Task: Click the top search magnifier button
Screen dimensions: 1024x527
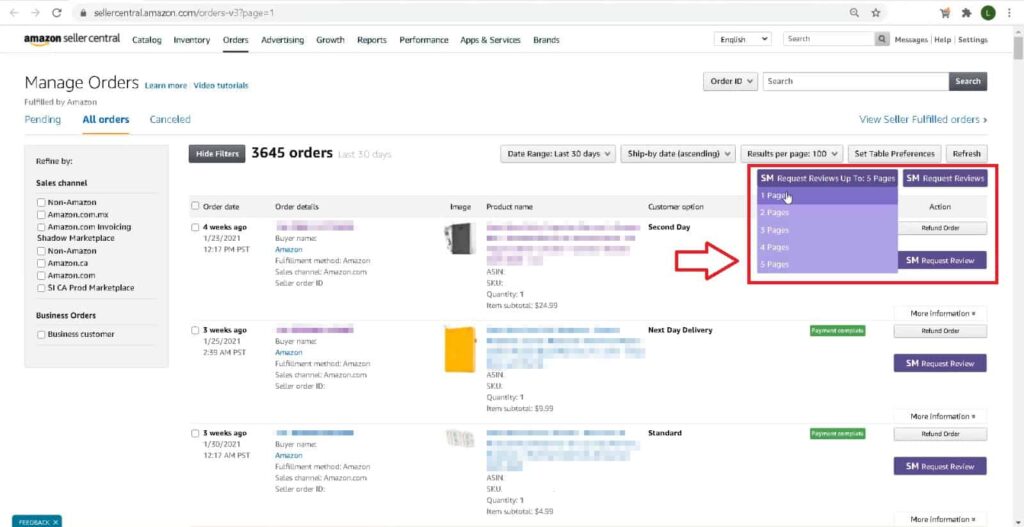Action: (x=882, y=39)
